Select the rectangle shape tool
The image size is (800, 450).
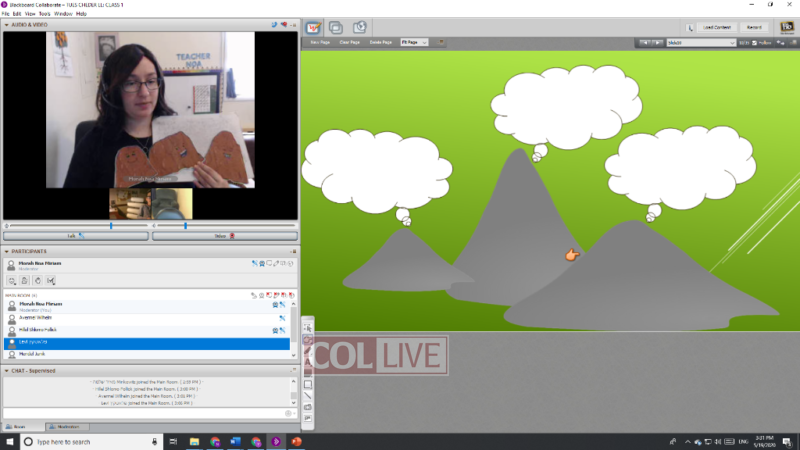[308, 384]
